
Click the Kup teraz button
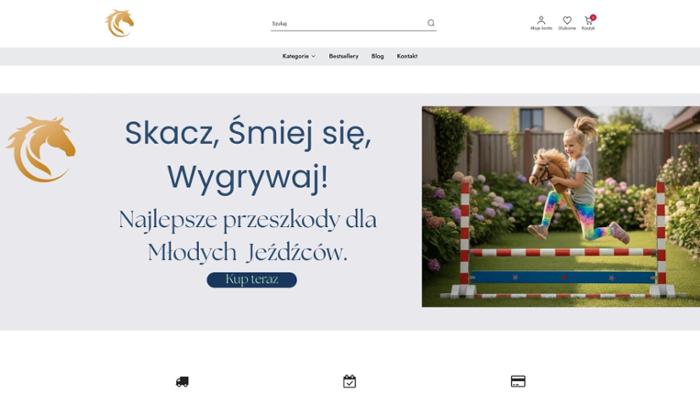click(252, 280)
